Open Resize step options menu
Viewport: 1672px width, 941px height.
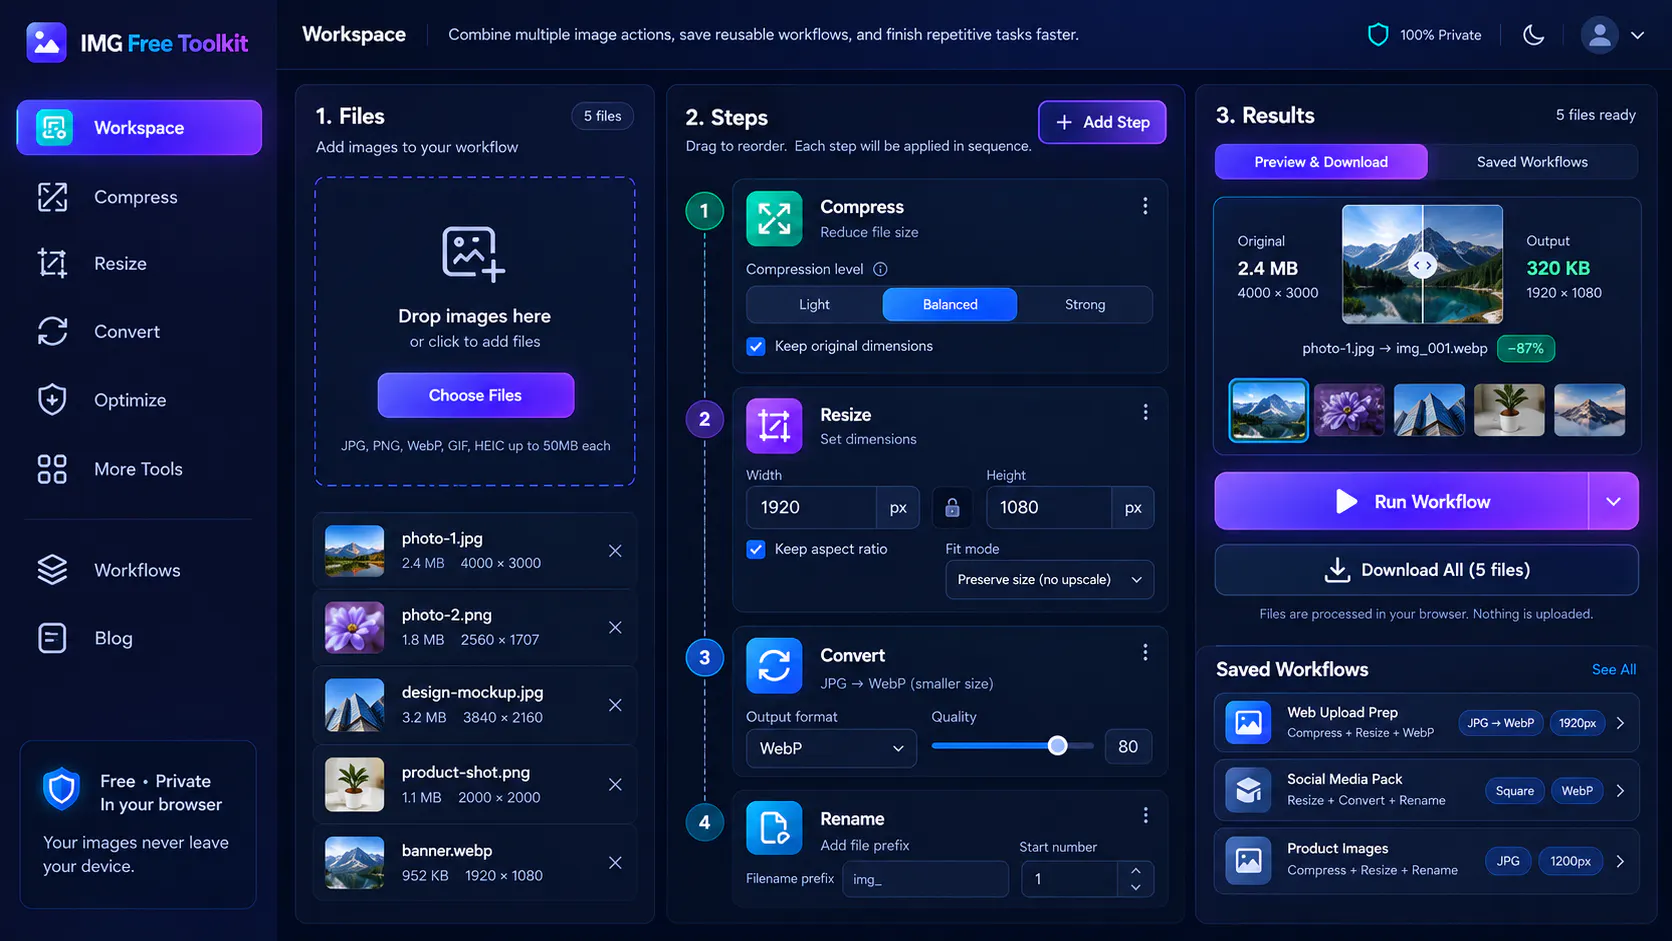coord(1145,412)
